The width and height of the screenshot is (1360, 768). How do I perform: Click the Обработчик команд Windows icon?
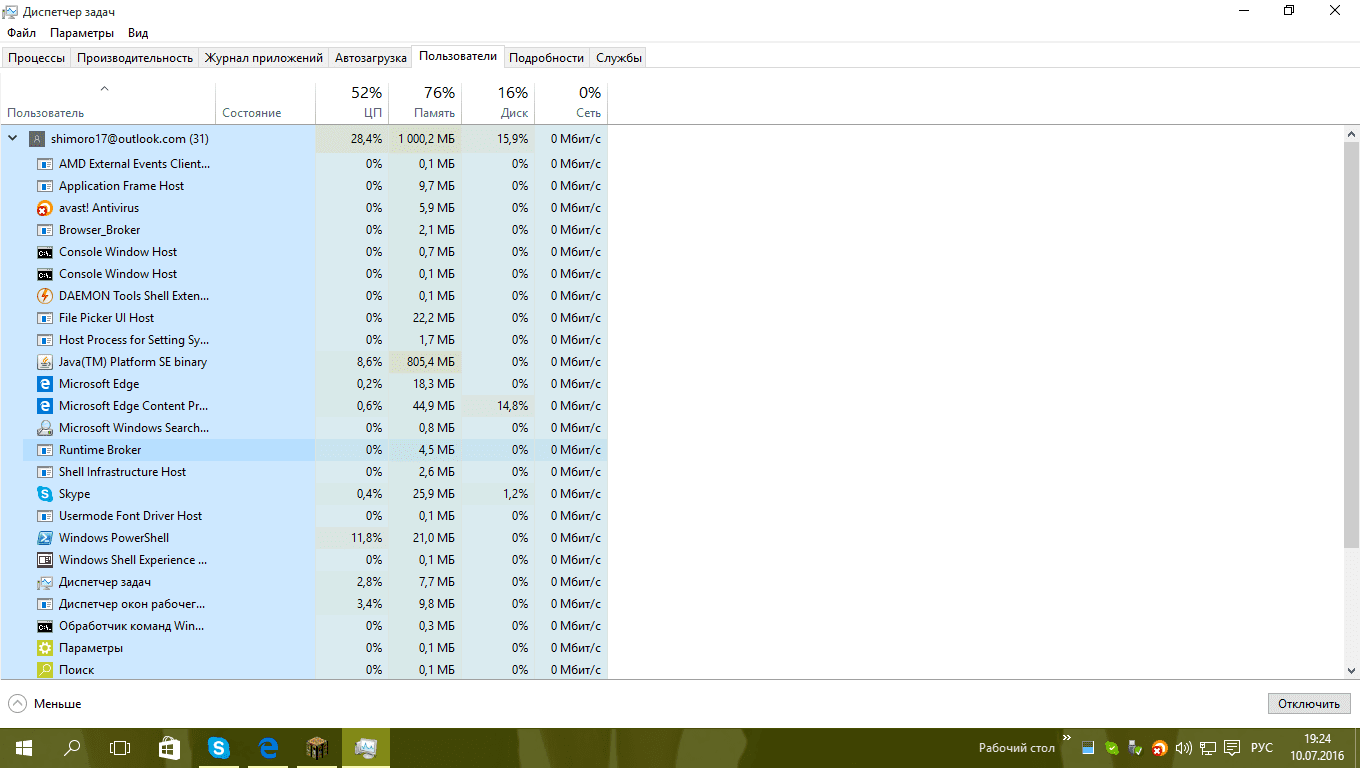coord(44,626)
